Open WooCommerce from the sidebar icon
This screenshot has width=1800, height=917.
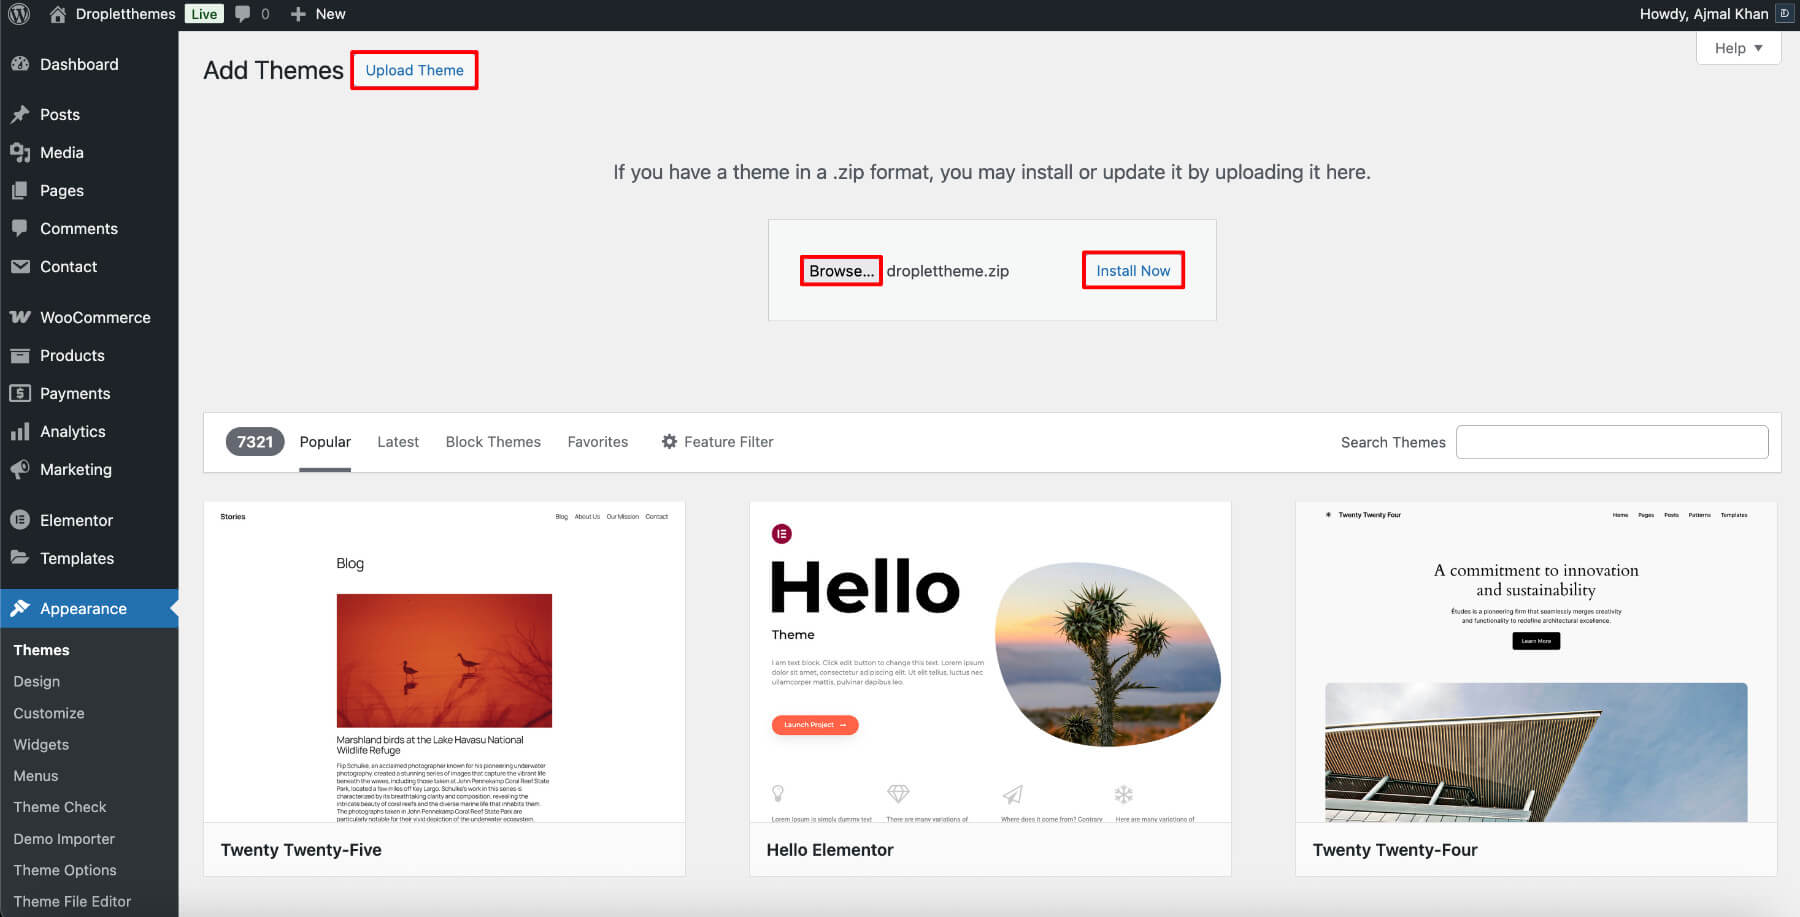click(22, 317)
